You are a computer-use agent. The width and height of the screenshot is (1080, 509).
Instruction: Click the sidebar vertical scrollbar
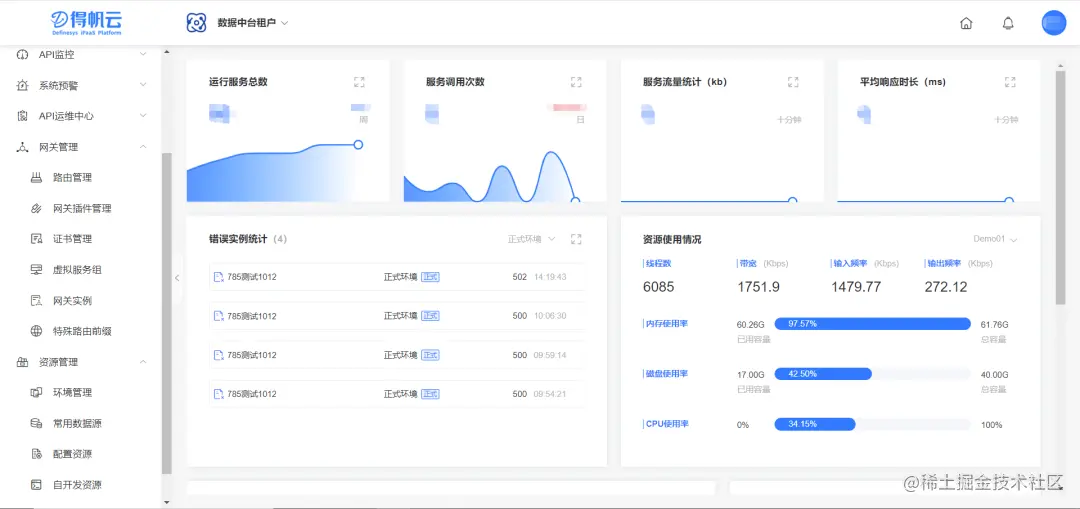tap(166, 313)
